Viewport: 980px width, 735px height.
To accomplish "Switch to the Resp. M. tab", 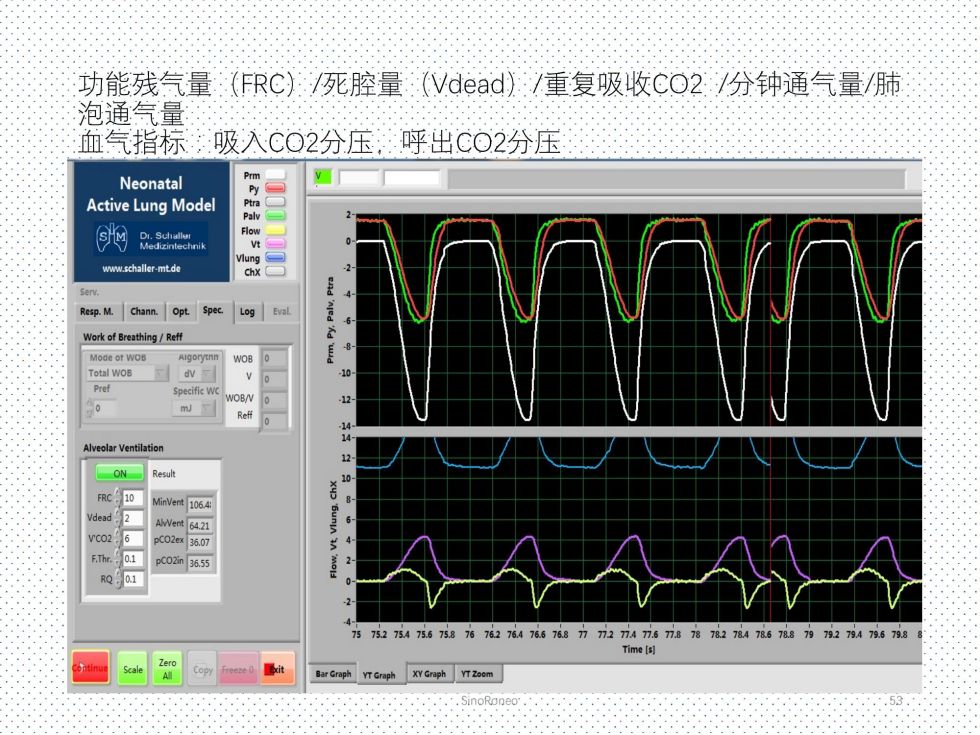I will point(97,312).
